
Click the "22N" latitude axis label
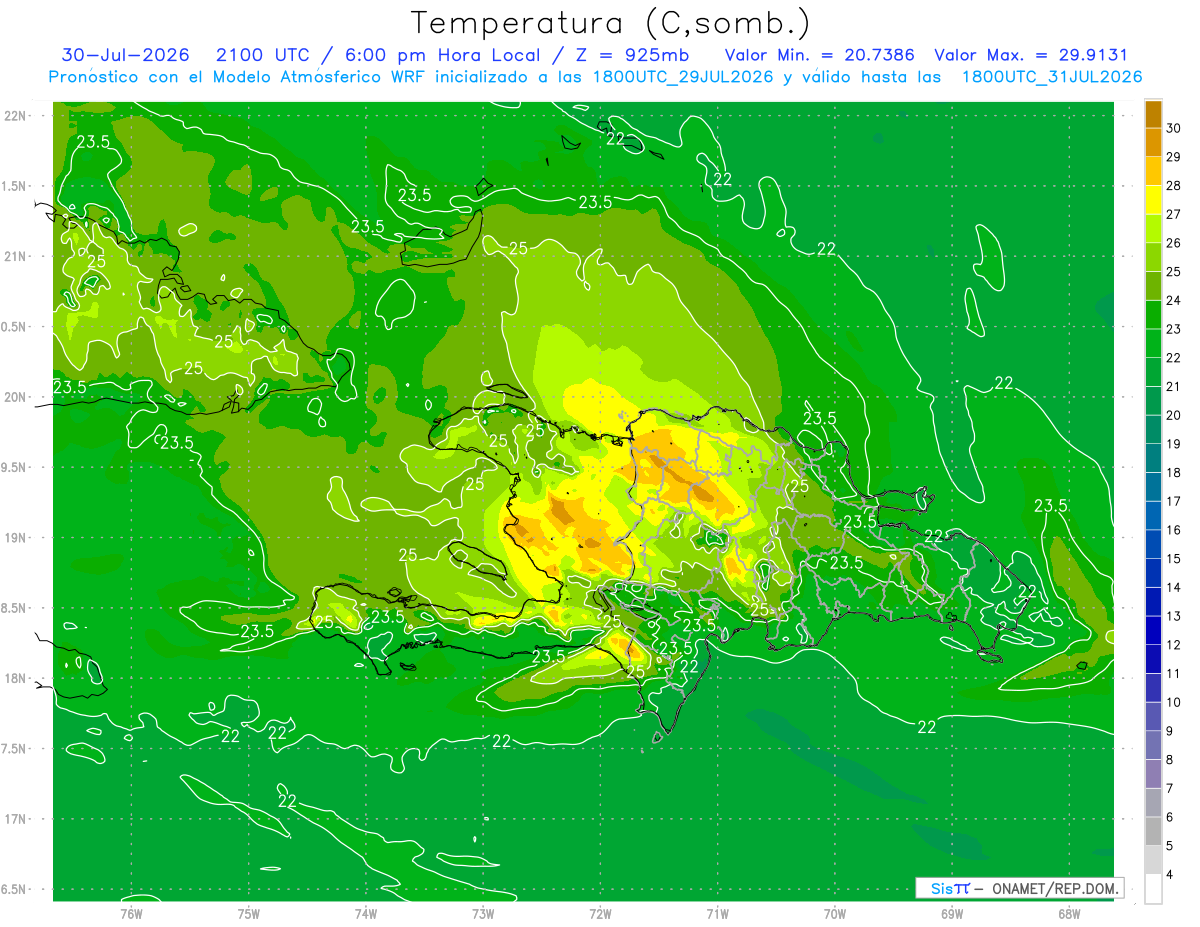coord(17,115)
